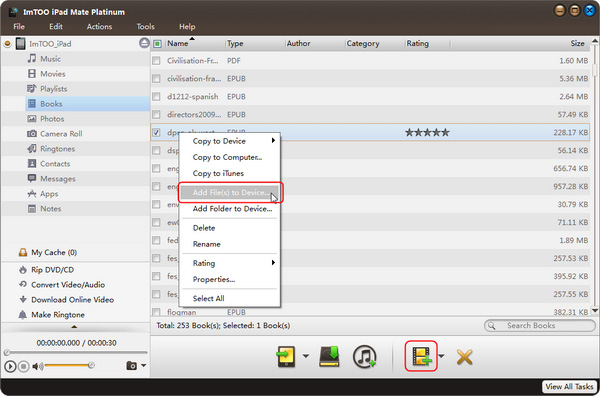This screenshot has width=600, height=396.
Task: Expand the Rating submenu arrow
Action: tap(273, 262)
